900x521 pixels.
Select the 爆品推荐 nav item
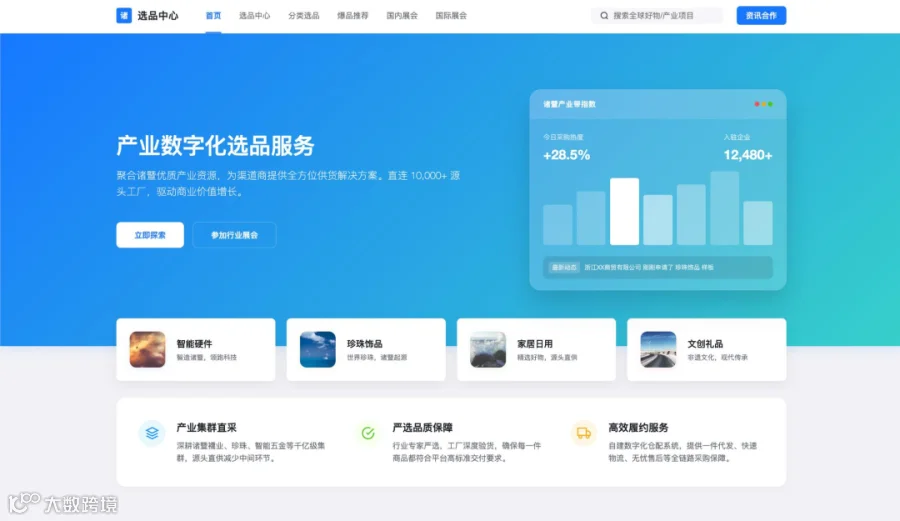(x=352, y=15)
